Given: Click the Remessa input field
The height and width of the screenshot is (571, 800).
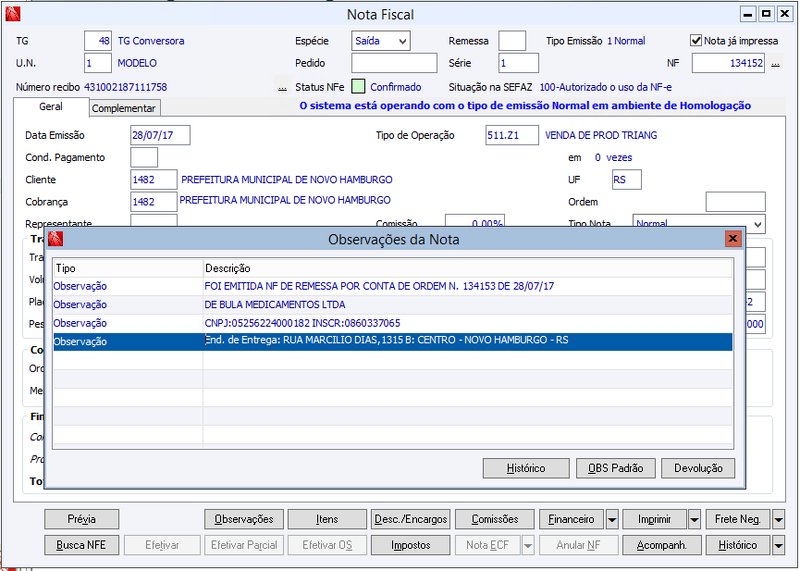Looking at the screenshot, I should [512, 41].
